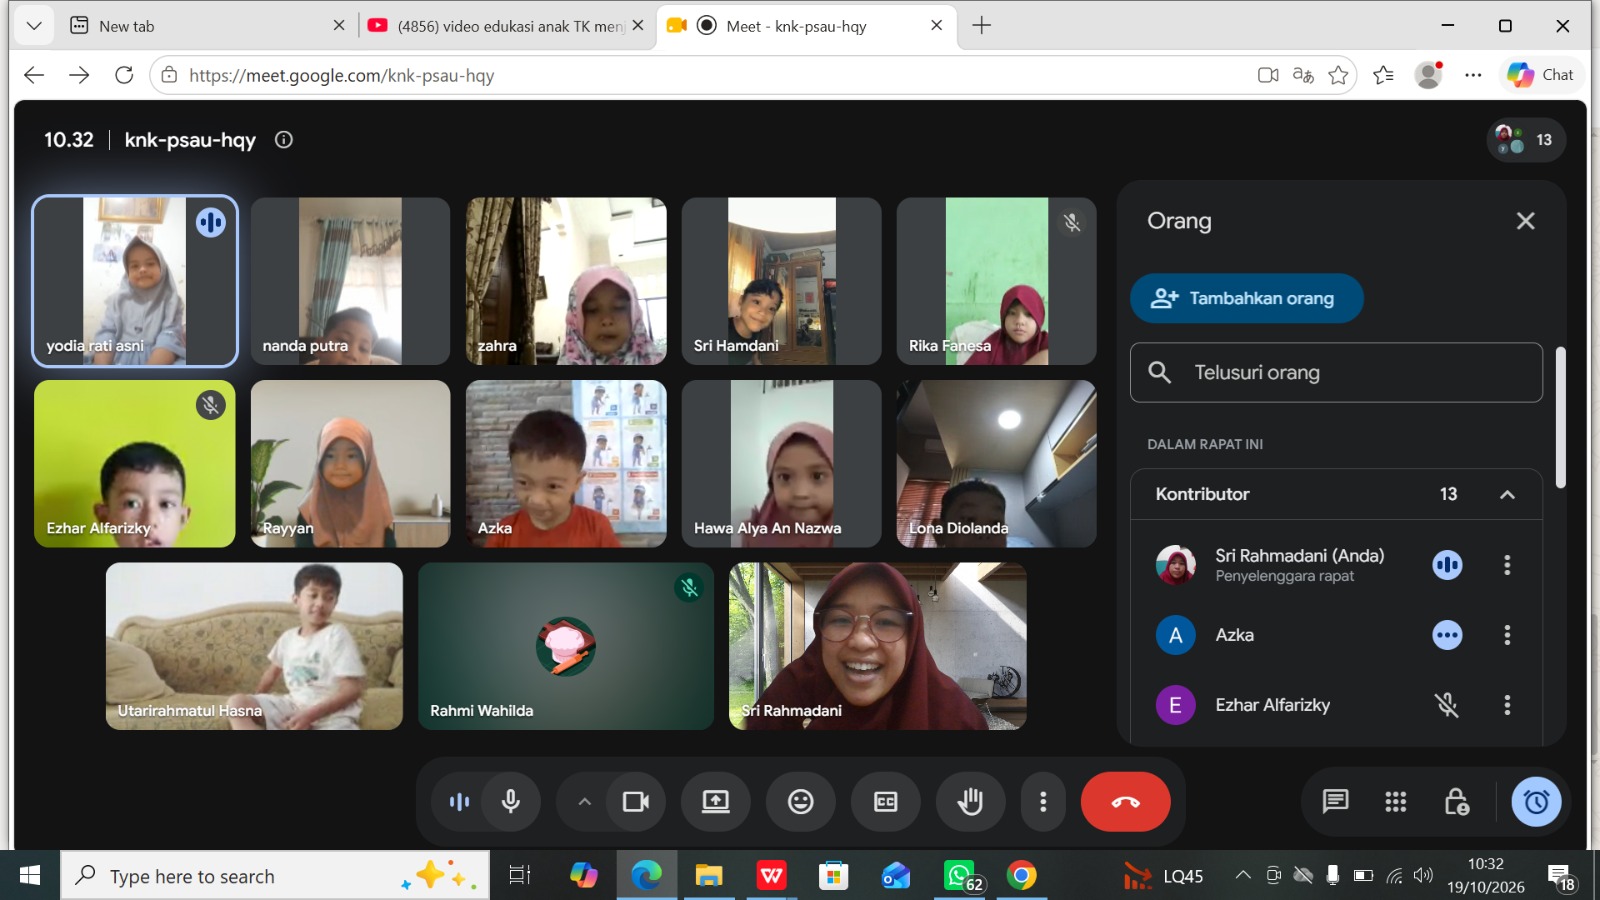
Task: Click the browser favorites star icon
Action: (1338, 75)
